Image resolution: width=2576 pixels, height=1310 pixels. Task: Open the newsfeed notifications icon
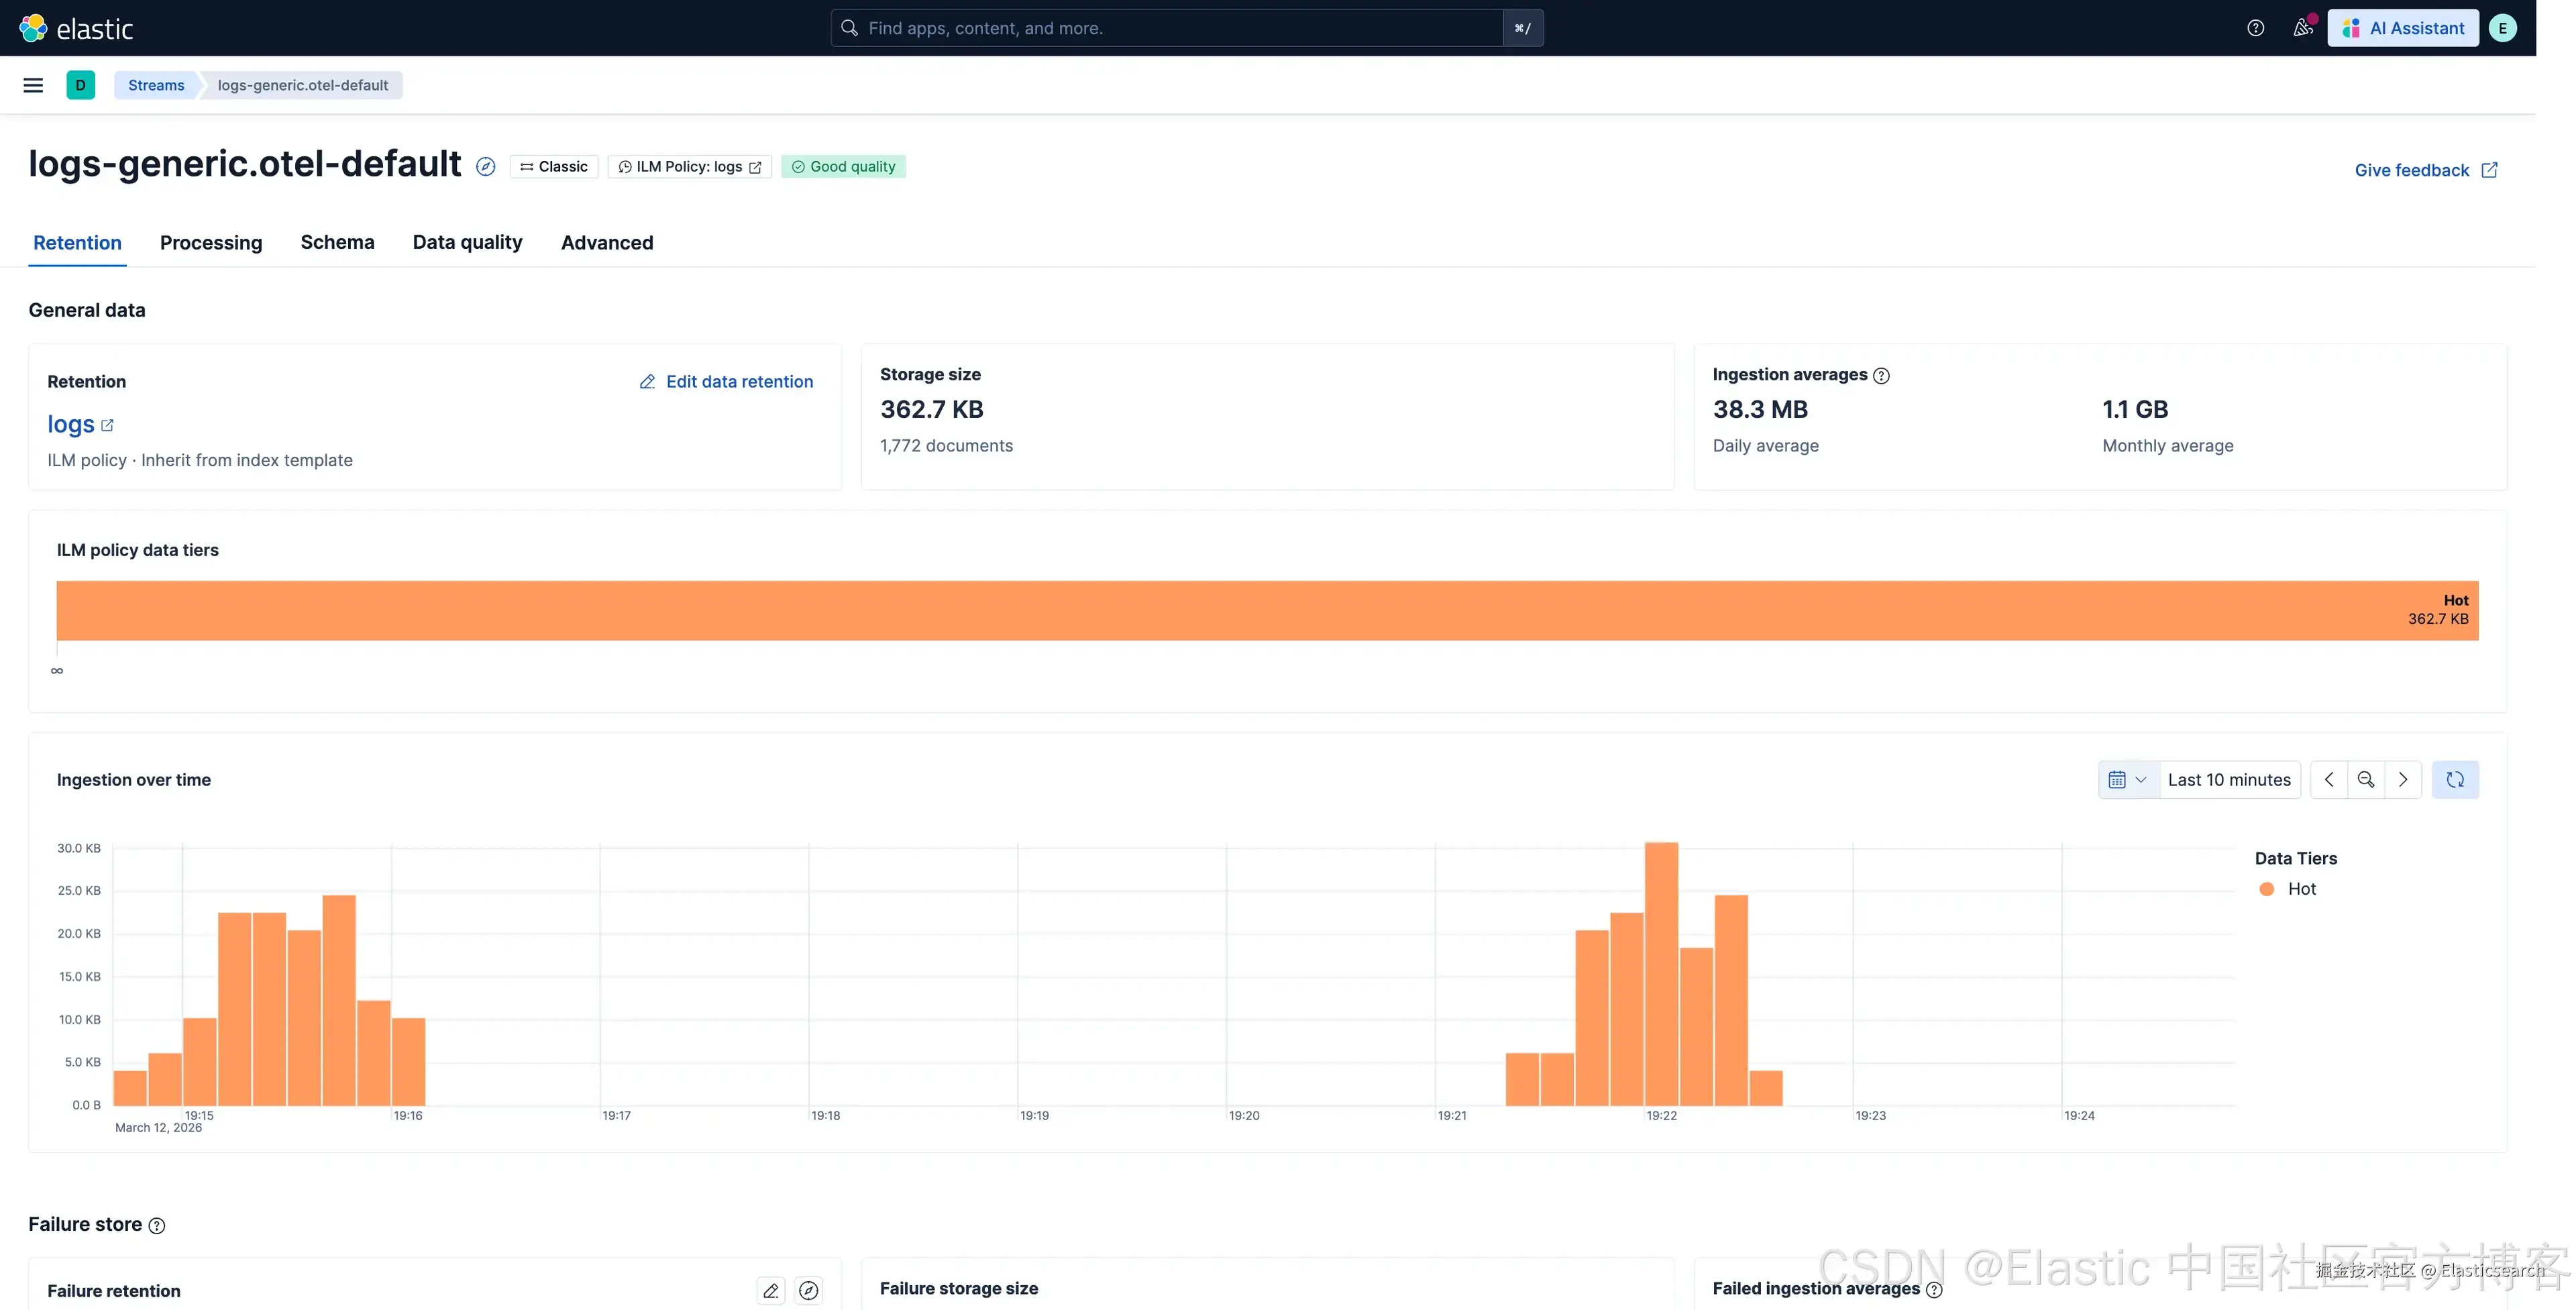click(x=2302, y=28)
